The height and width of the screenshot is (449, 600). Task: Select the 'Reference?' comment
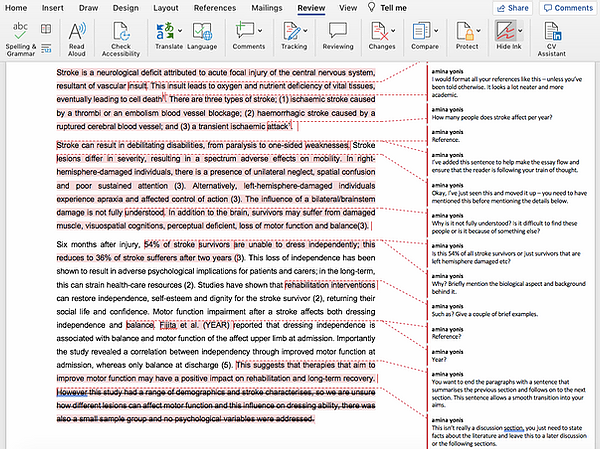pos(448,333)
